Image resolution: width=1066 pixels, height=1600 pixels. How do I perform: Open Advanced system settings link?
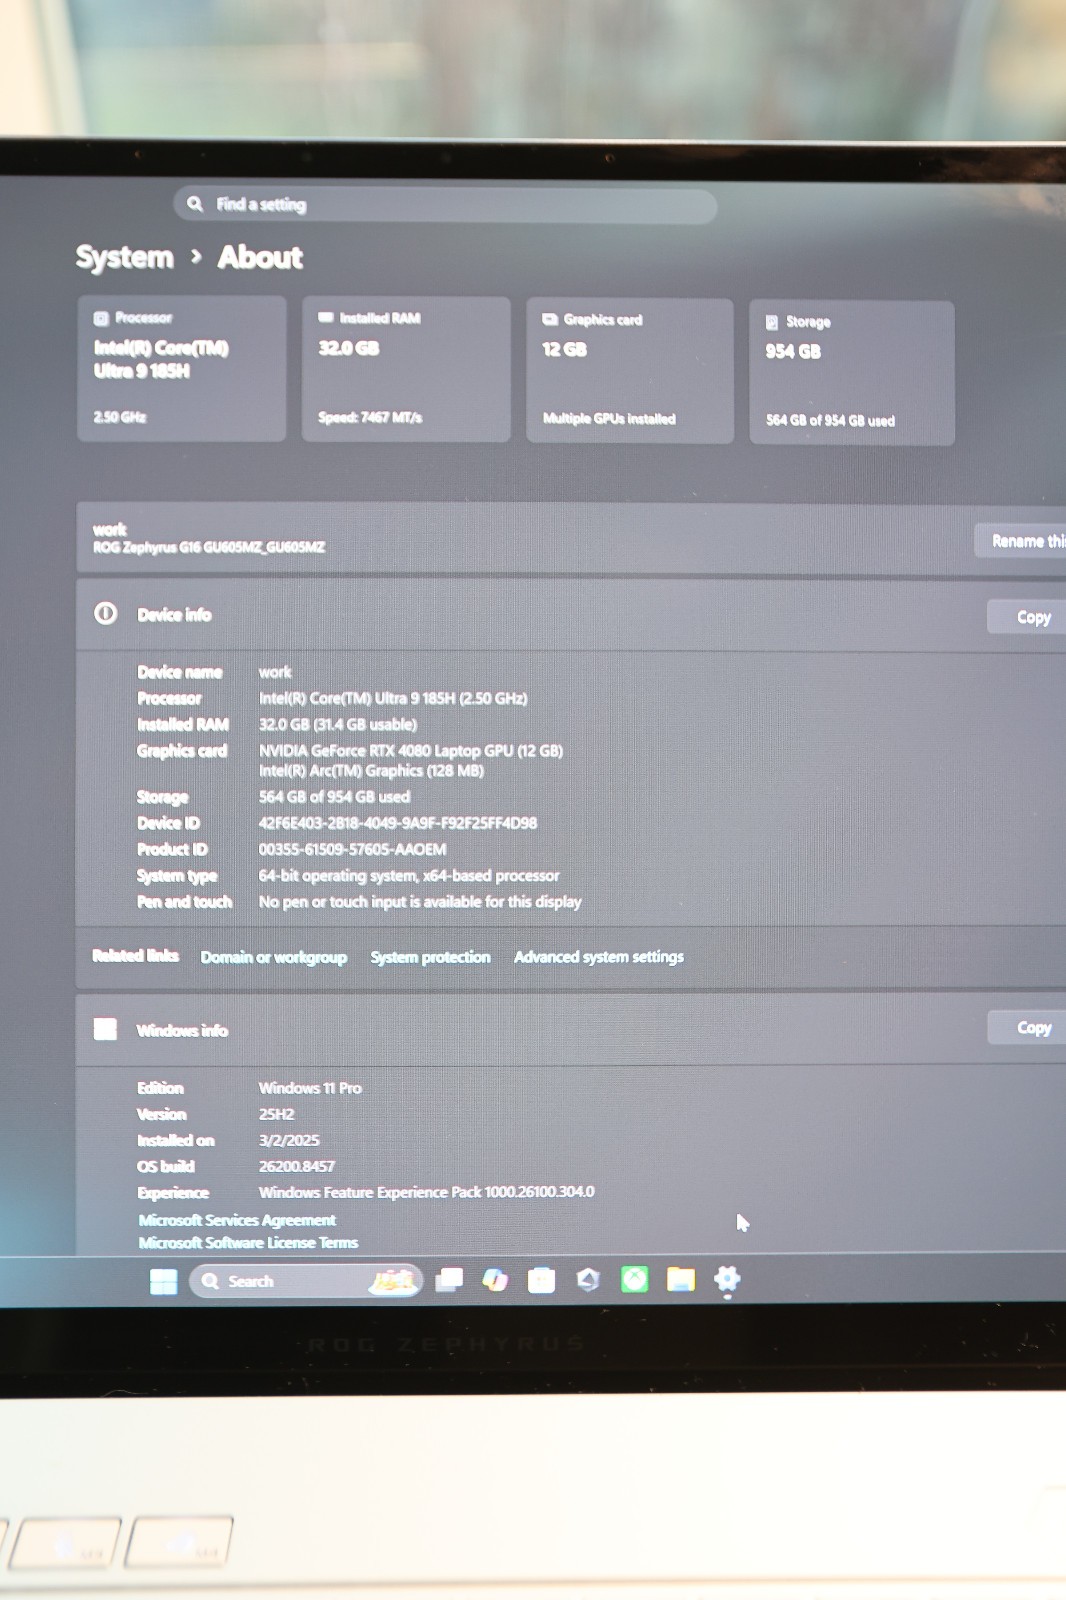coord(599,957)
